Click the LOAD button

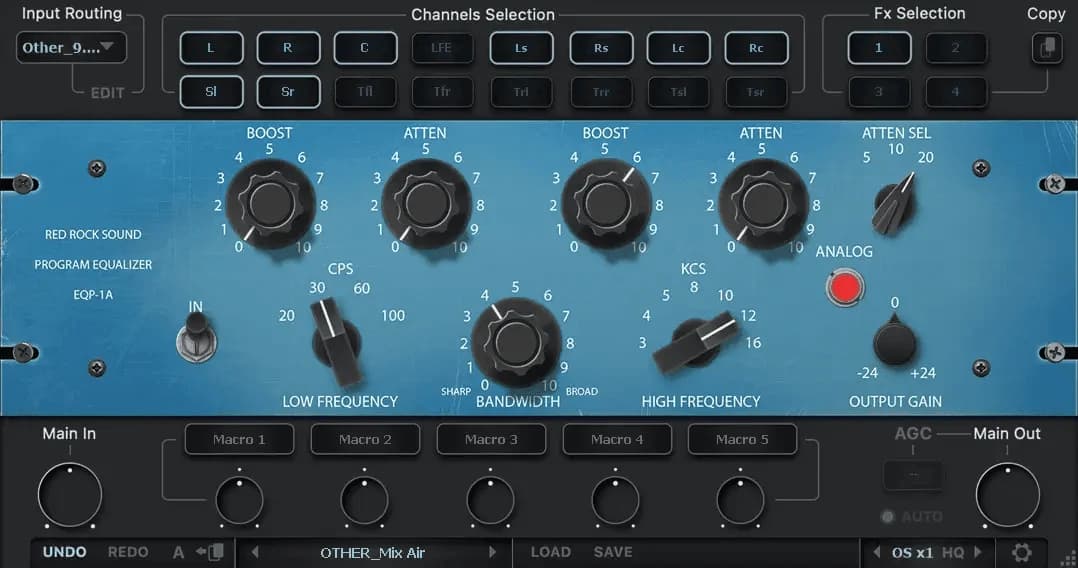(x=550, y=552)
